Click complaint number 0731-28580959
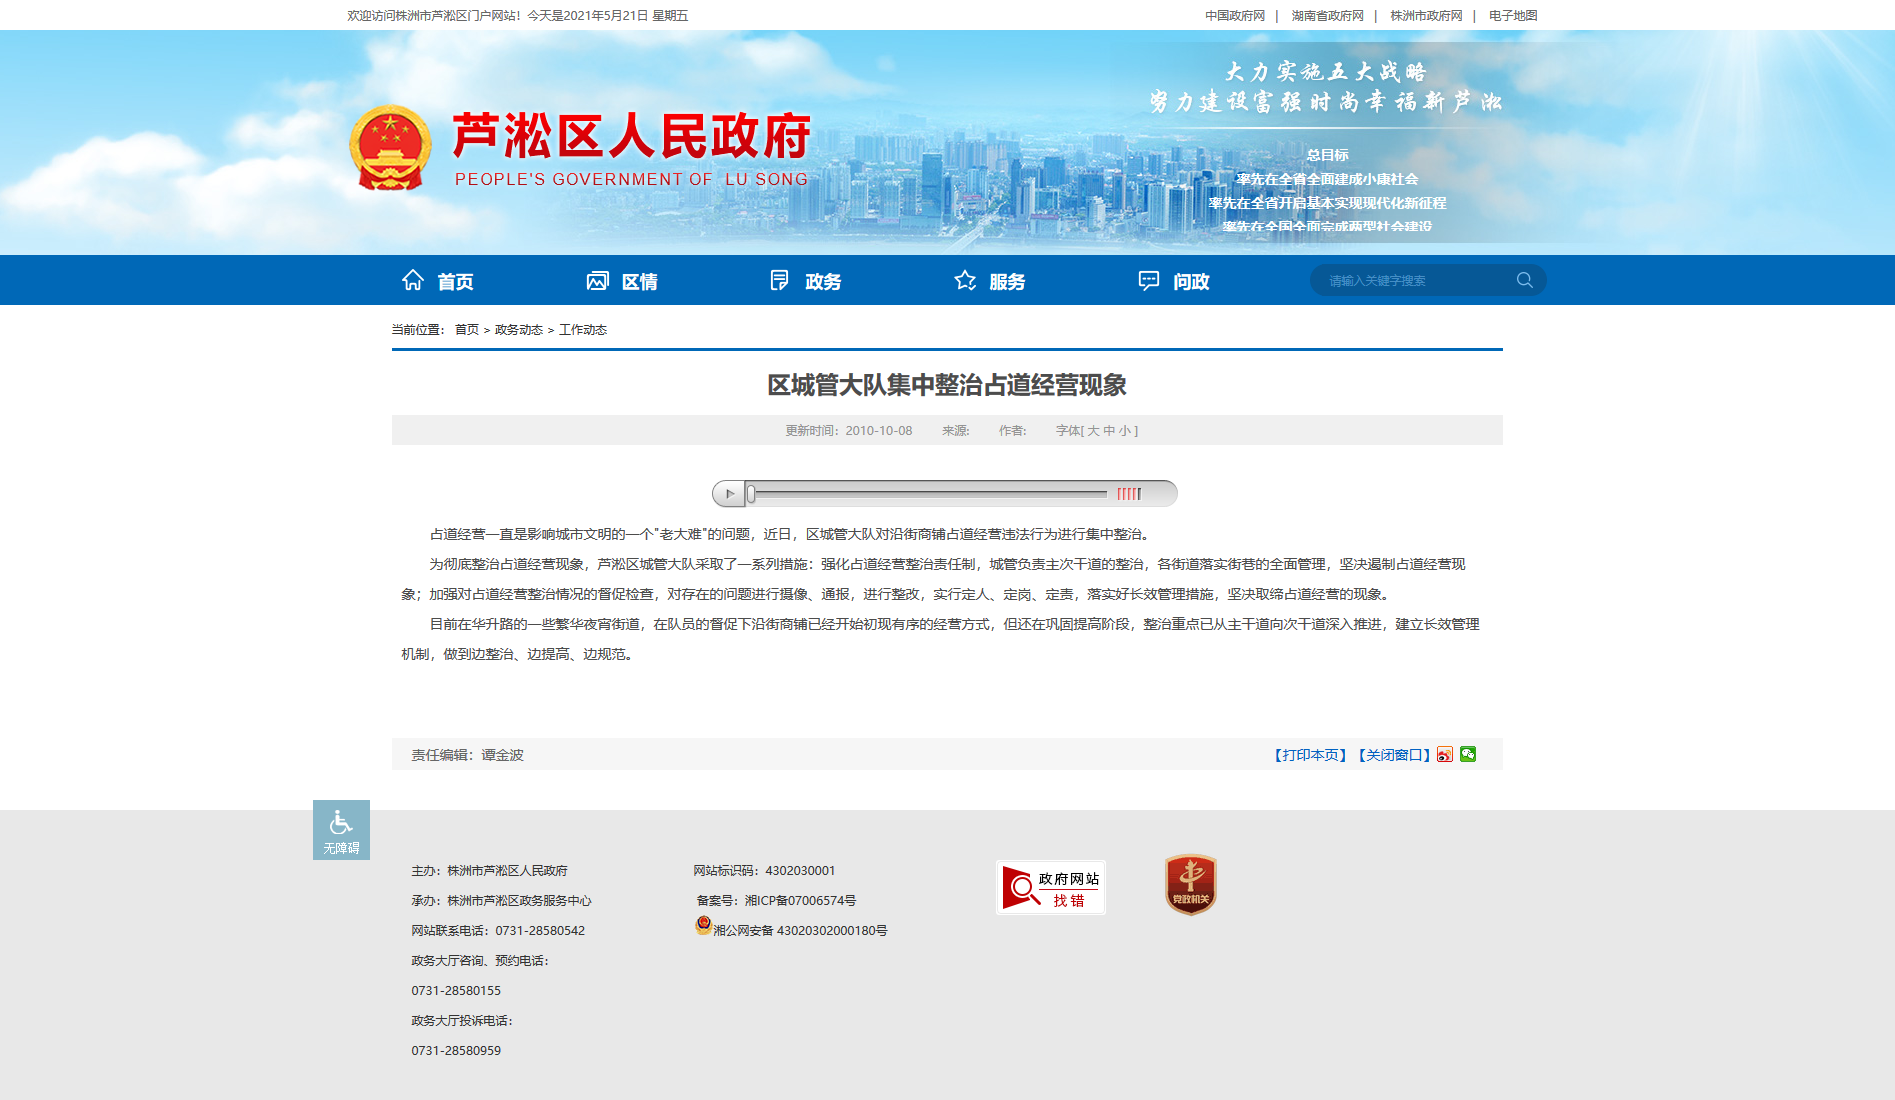The image size is (1895, 1100). click(456, 1050)
